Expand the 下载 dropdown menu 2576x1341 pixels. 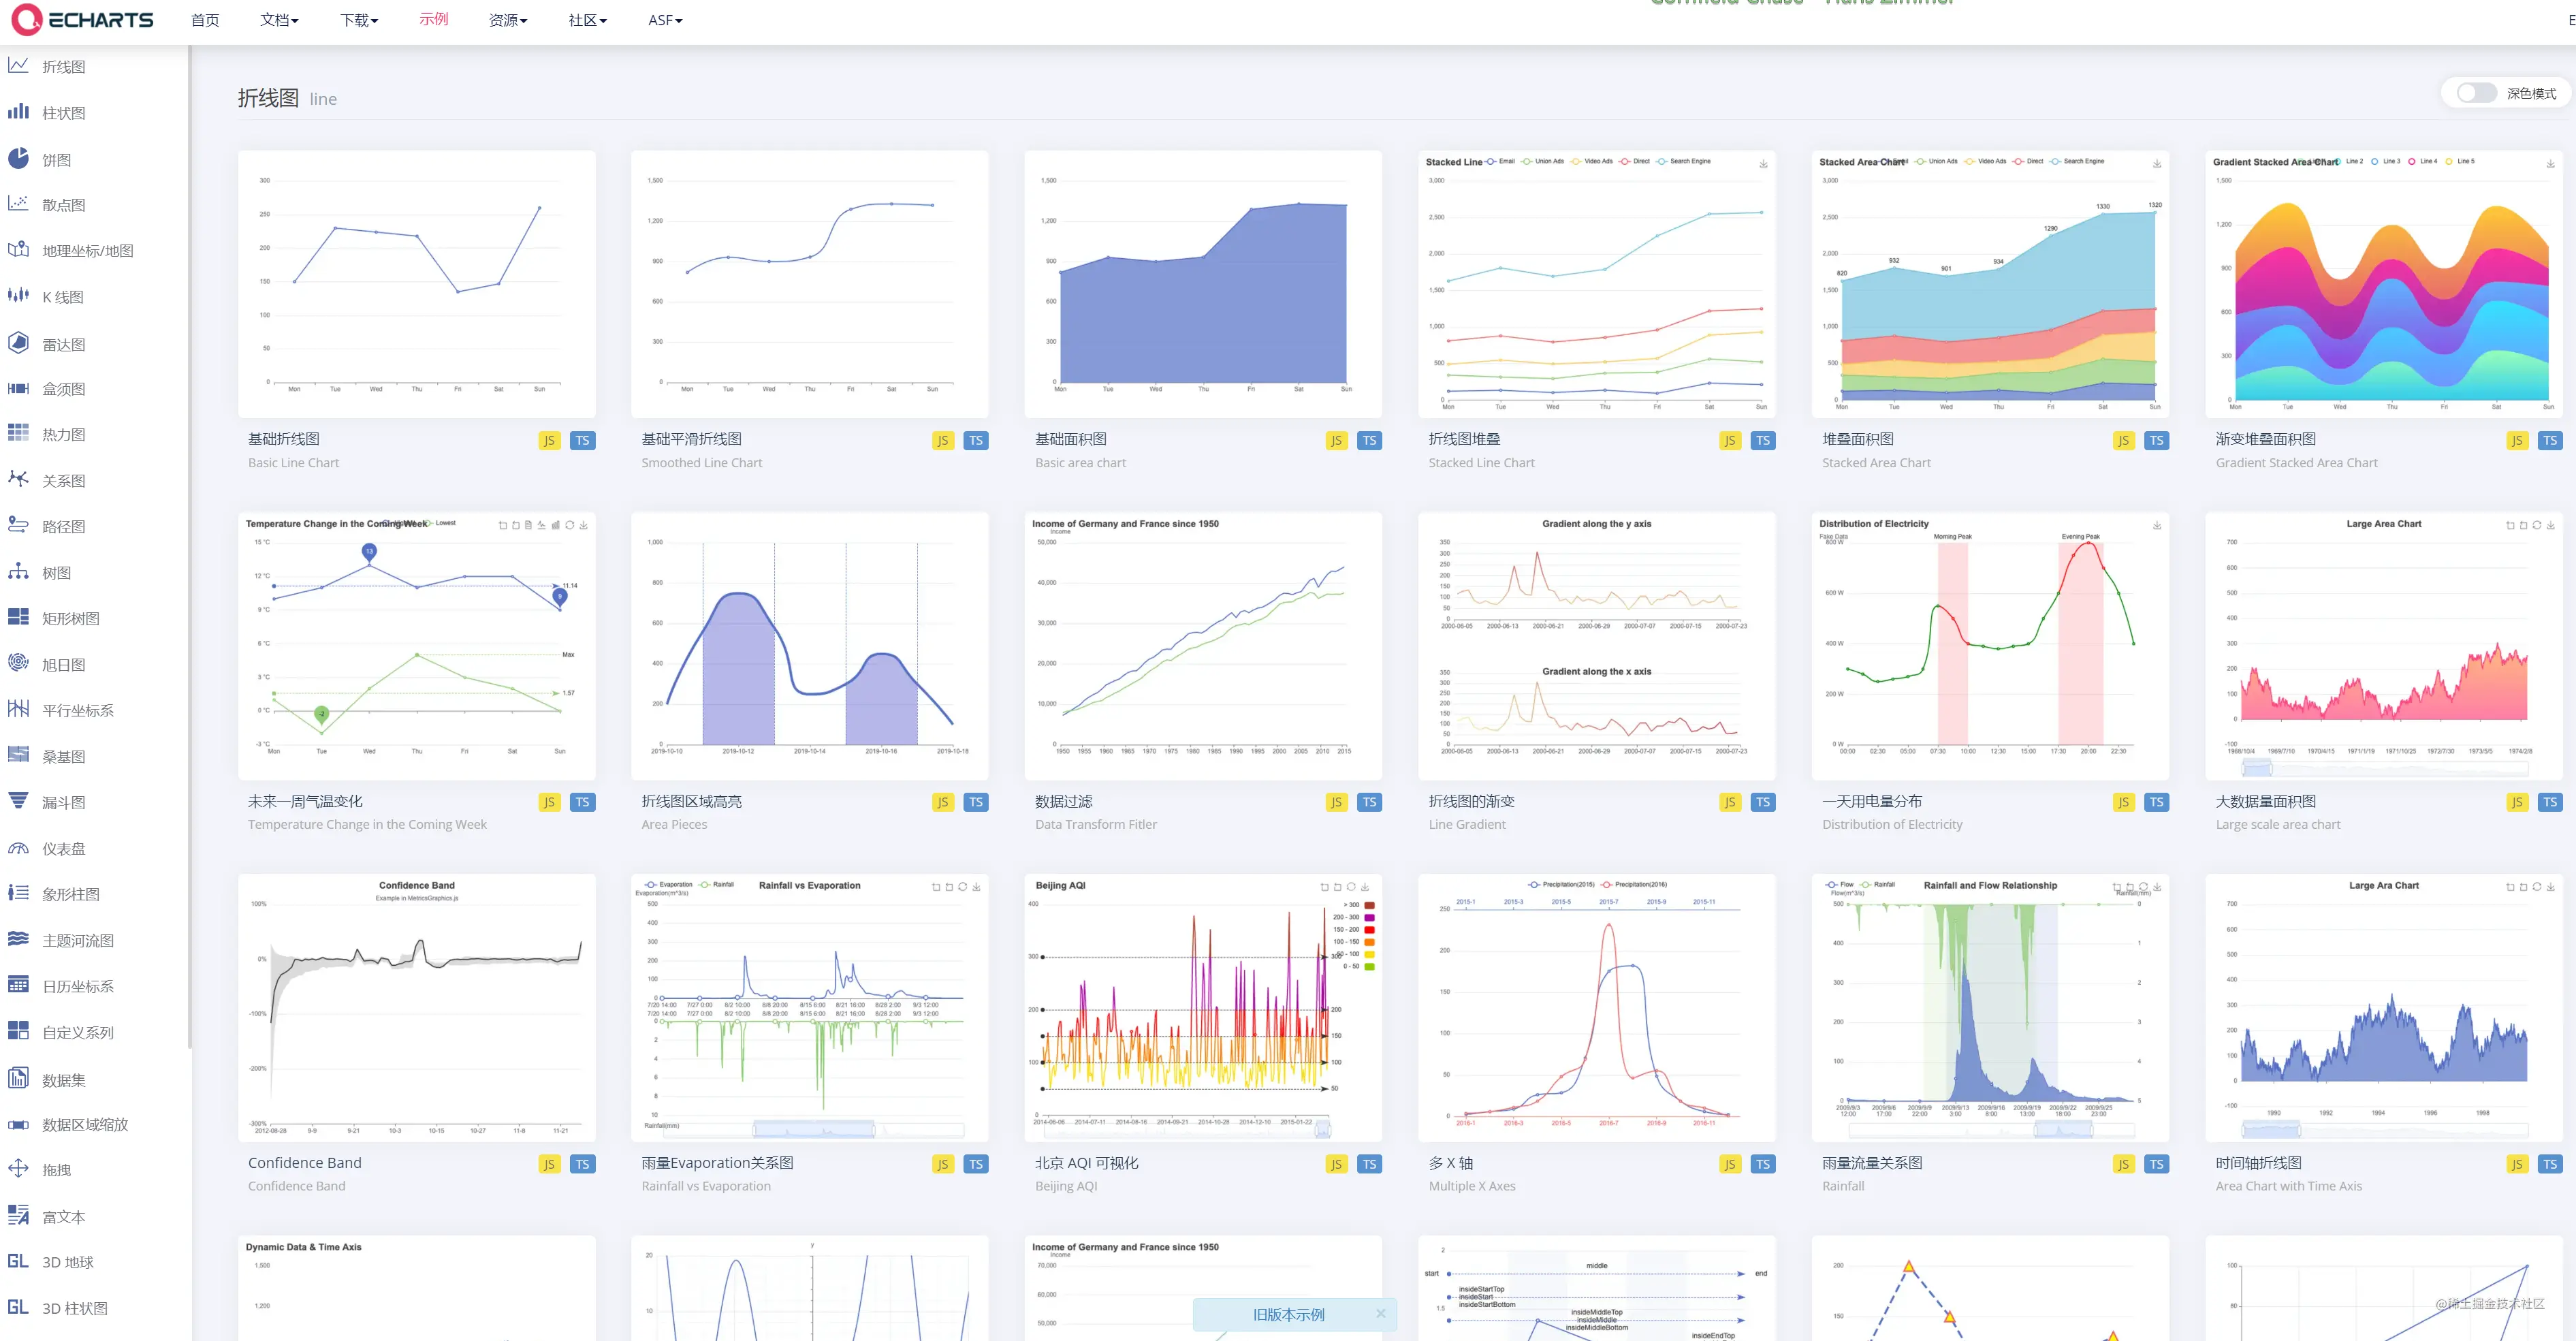359,20
